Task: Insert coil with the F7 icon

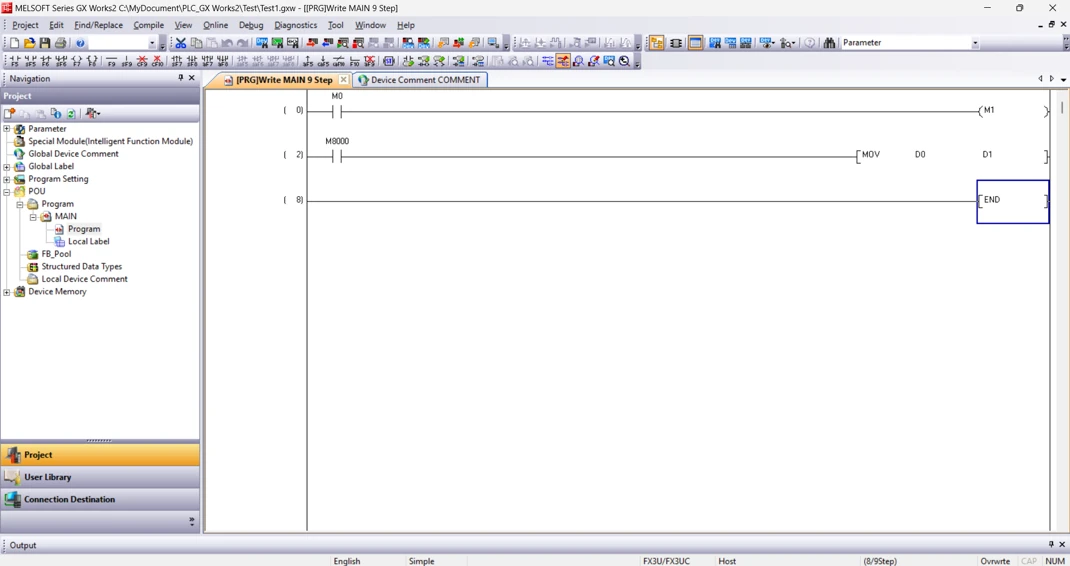Action: pyautogui.click(x=76, y=61)
